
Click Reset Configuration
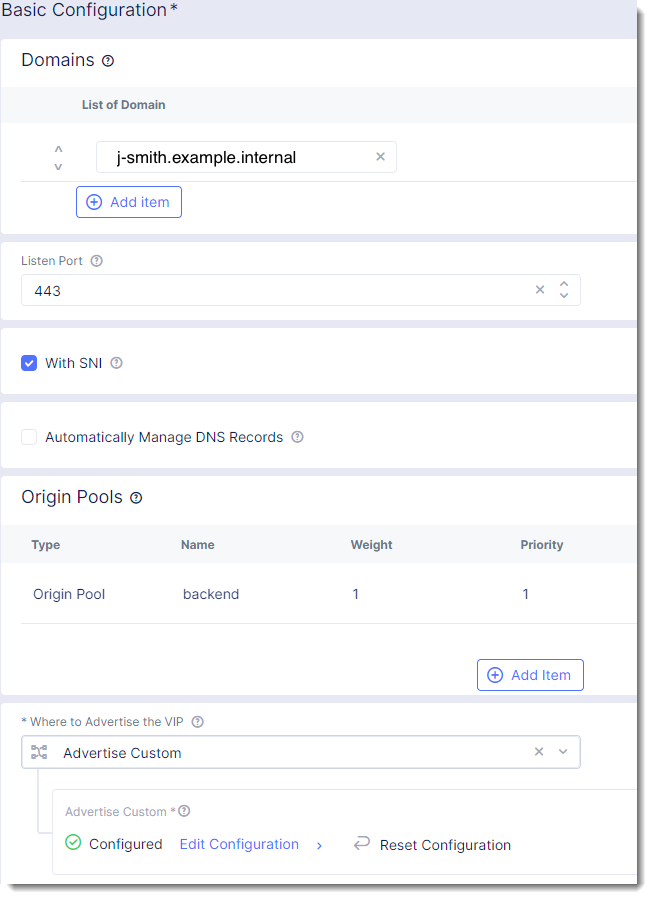point(444,845)
